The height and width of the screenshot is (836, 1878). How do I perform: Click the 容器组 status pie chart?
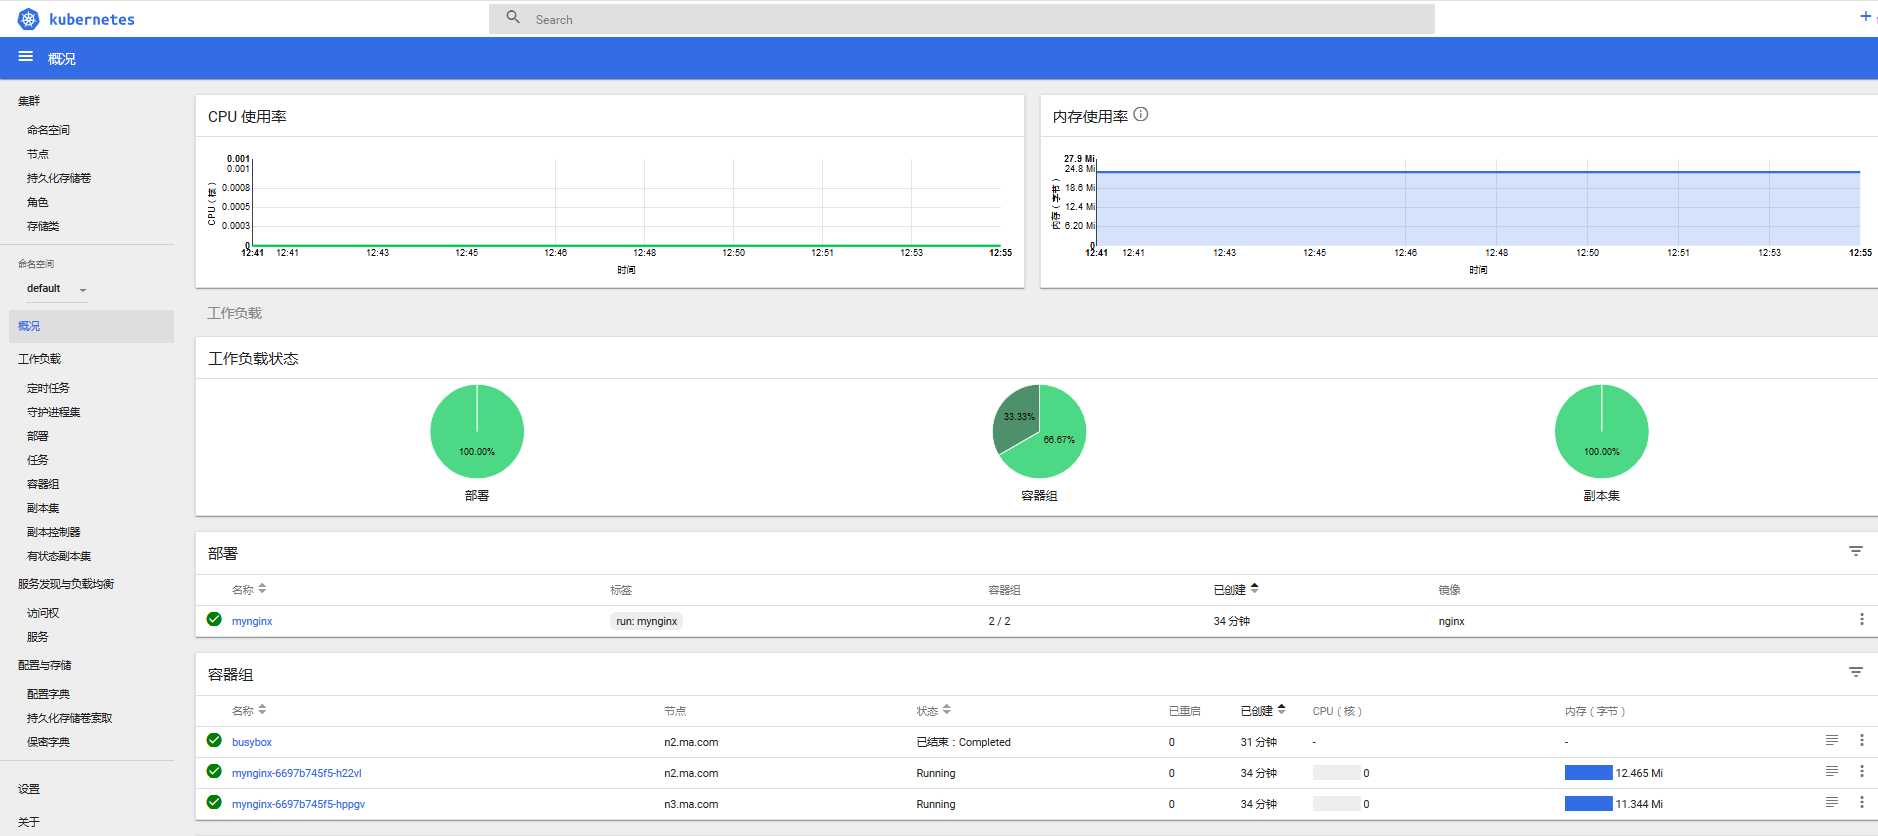(x=1039, y=431)
